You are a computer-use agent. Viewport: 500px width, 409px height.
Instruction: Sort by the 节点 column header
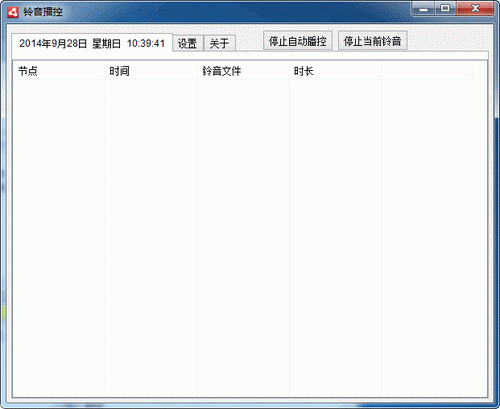(x=60, y=71)
